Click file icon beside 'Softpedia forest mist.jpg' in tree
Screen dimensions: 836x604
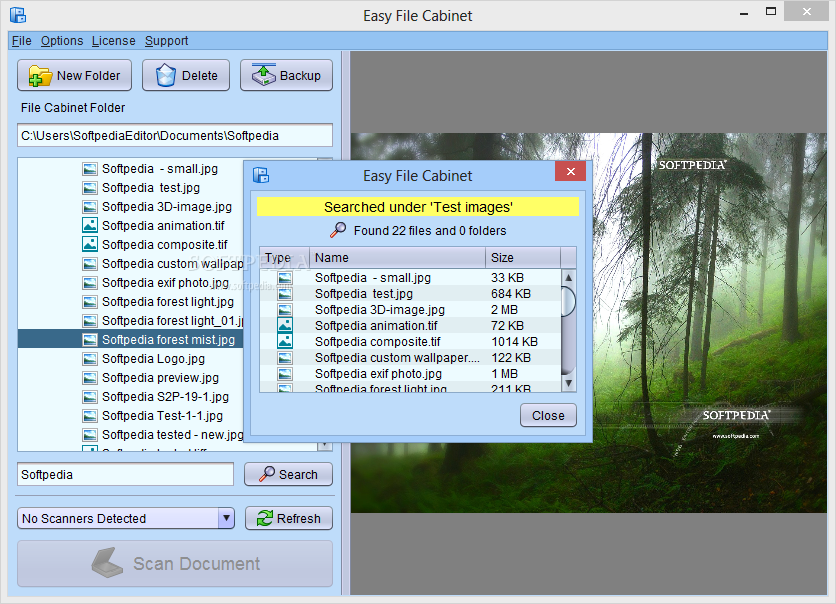pos(90,340)
